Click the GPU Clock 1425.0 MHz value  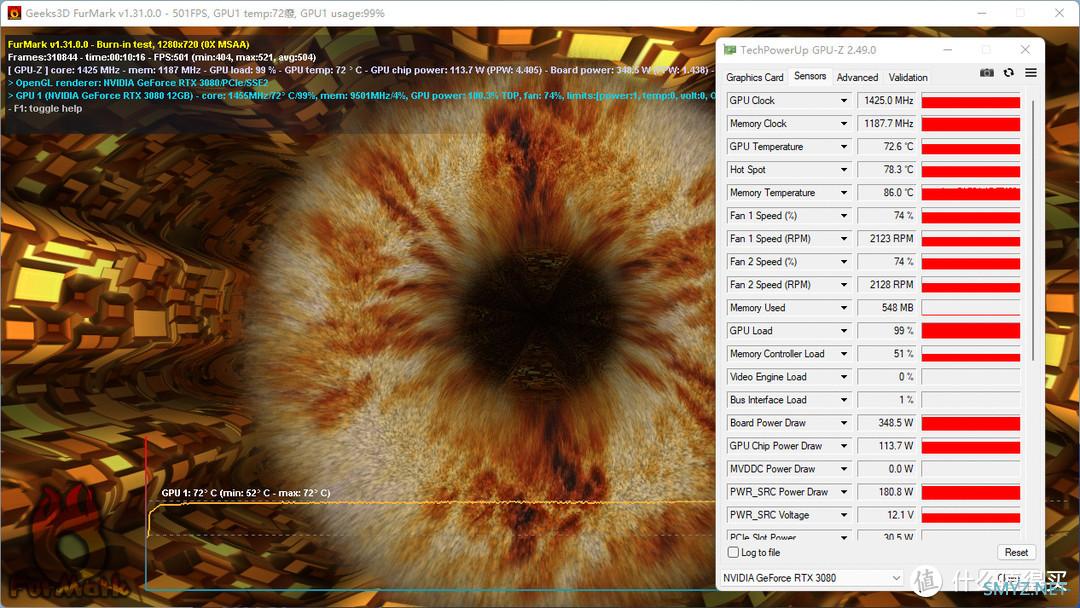(x=888, y=101)
